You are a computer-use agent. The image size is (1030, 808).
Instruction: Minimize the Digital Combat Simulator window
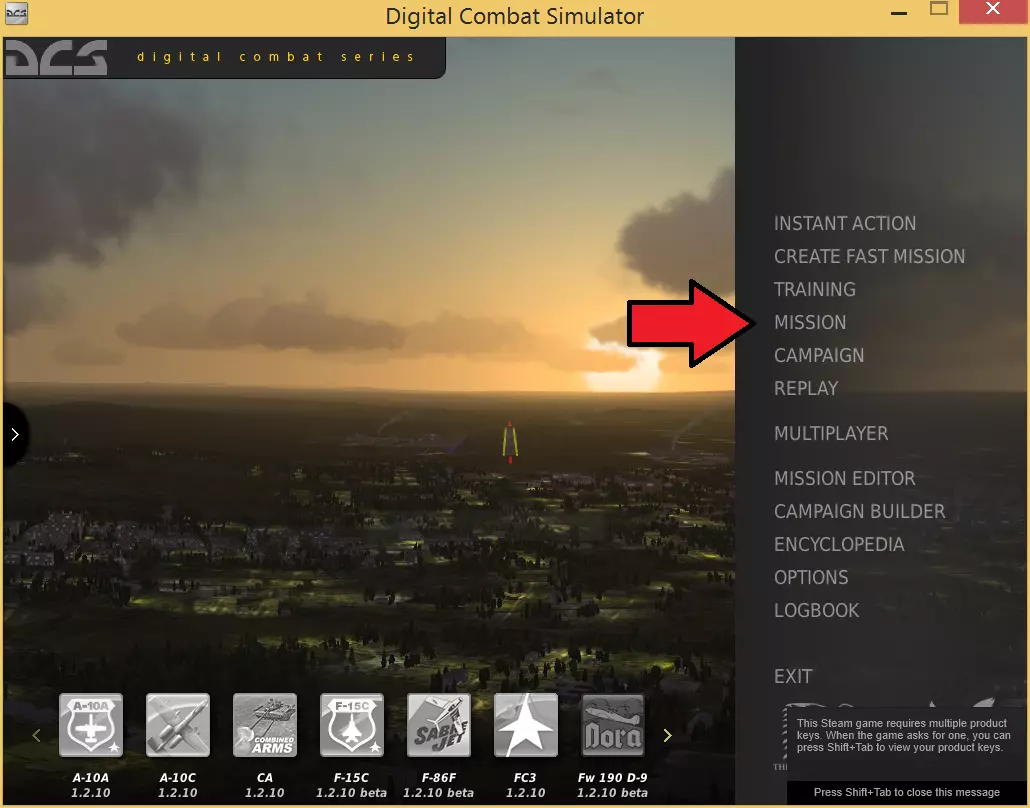pyautogui.click(x=899, y=13)
